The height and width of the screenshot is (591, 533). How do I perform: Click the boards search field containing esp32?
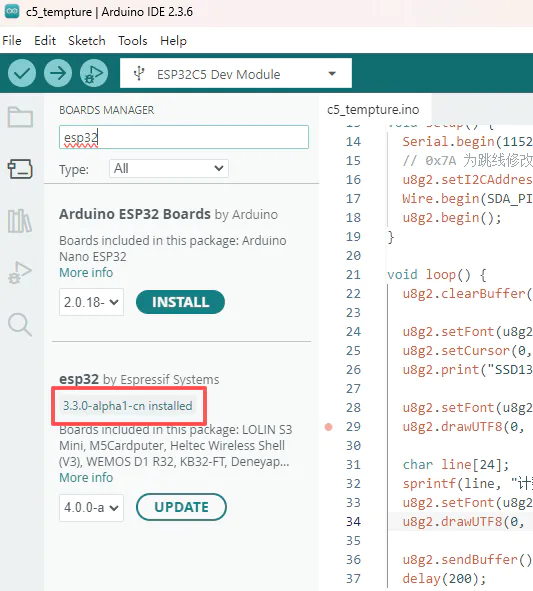(184, 137)
